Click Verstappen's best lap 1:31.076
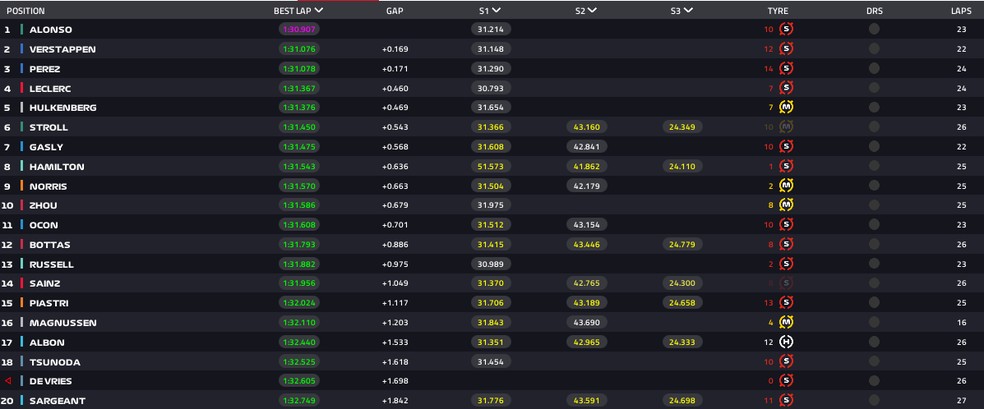The width and height of the screenshot is (984, 409). pyautogui.click(x=299, y=49)
